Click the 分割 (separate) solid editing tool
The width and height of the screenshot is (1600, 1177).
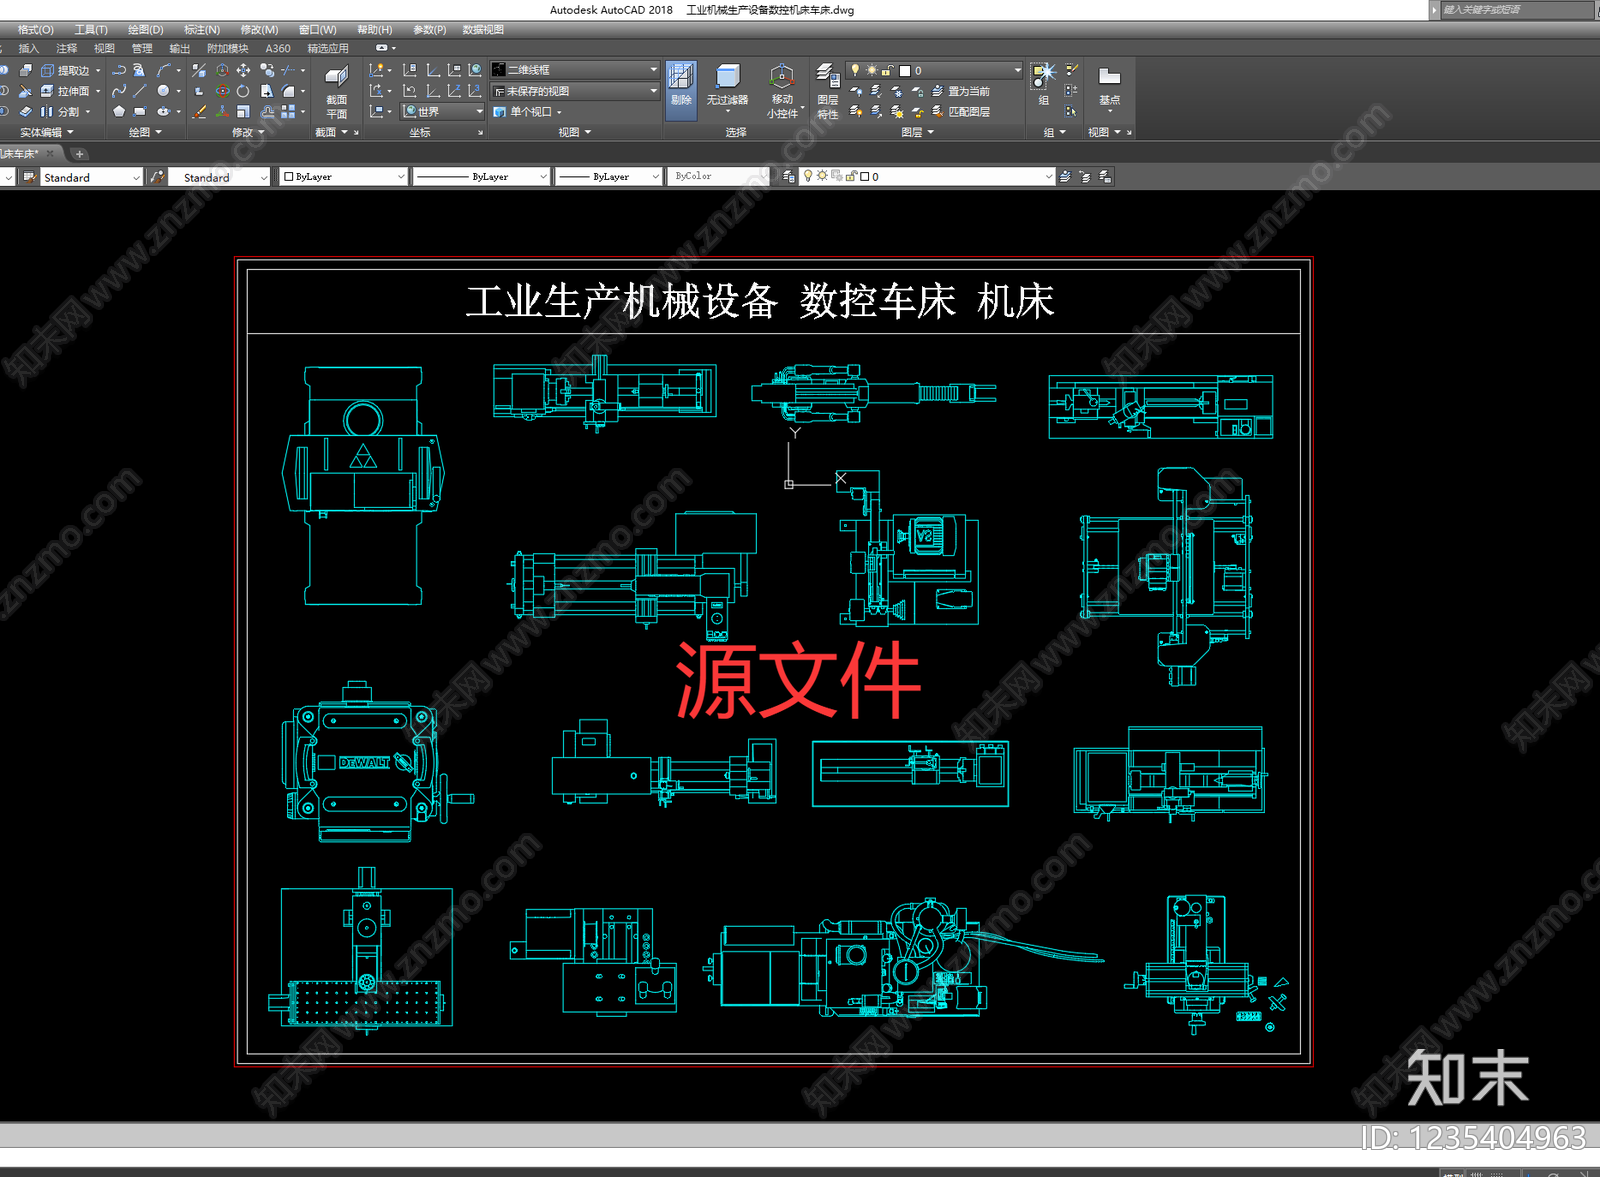pyautogui.click(x=59, y=112)
